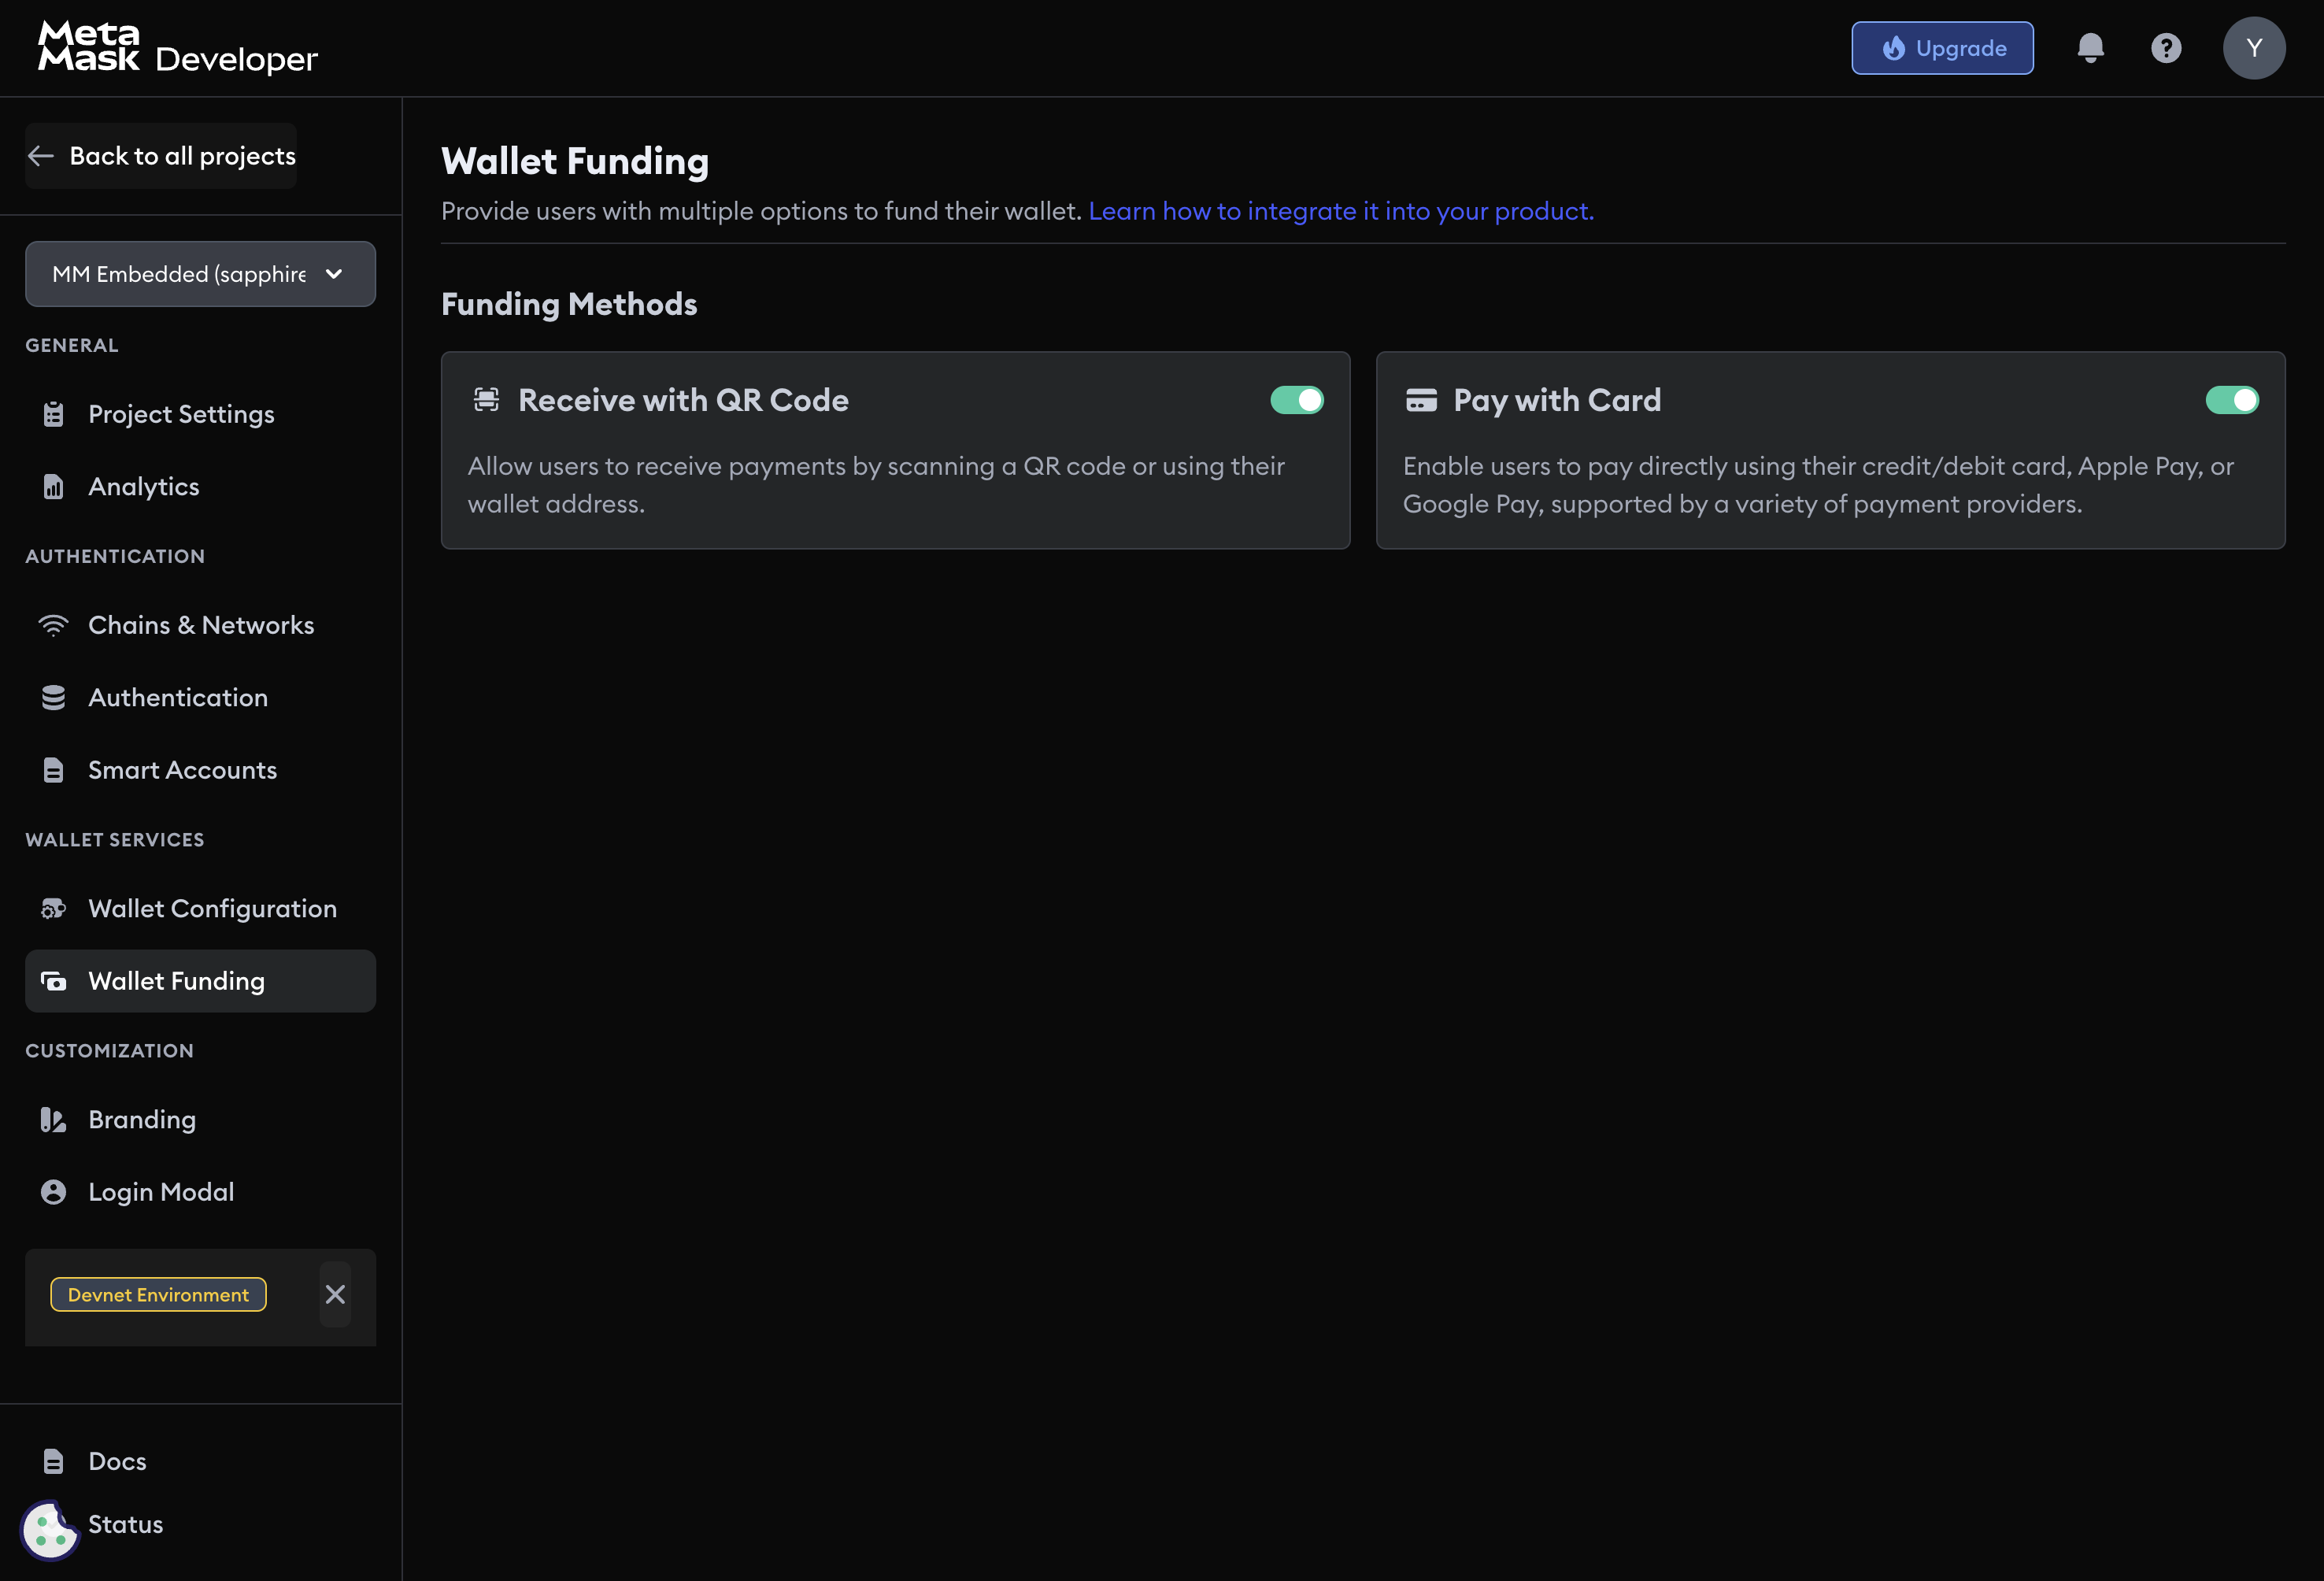Viewport: 2324px width, 1581px height.
Task: Open the Branding customization page
Action: click(x=200, y=1120)
